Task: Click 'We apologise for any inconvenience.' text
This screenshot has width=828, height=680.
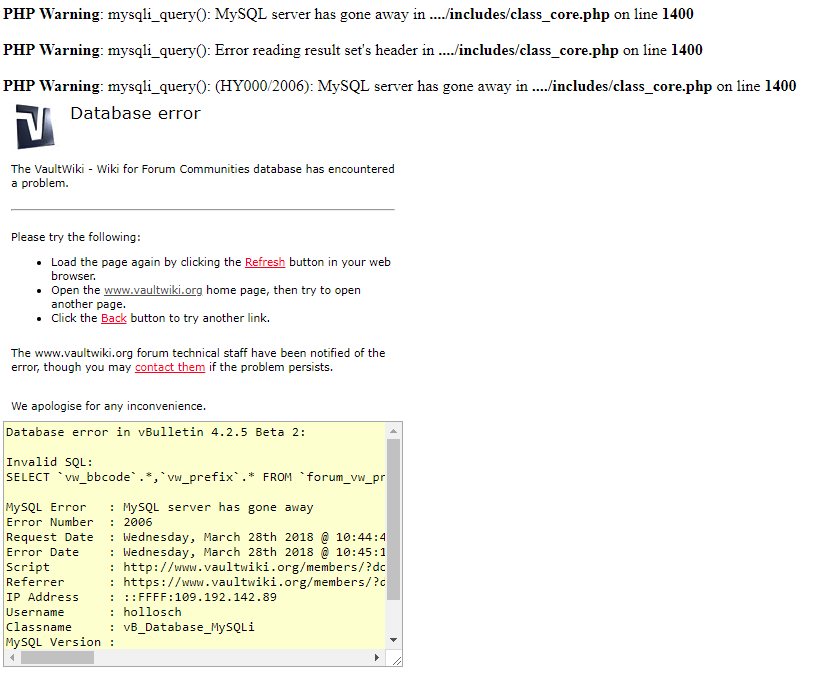Action: click(108, 406)
